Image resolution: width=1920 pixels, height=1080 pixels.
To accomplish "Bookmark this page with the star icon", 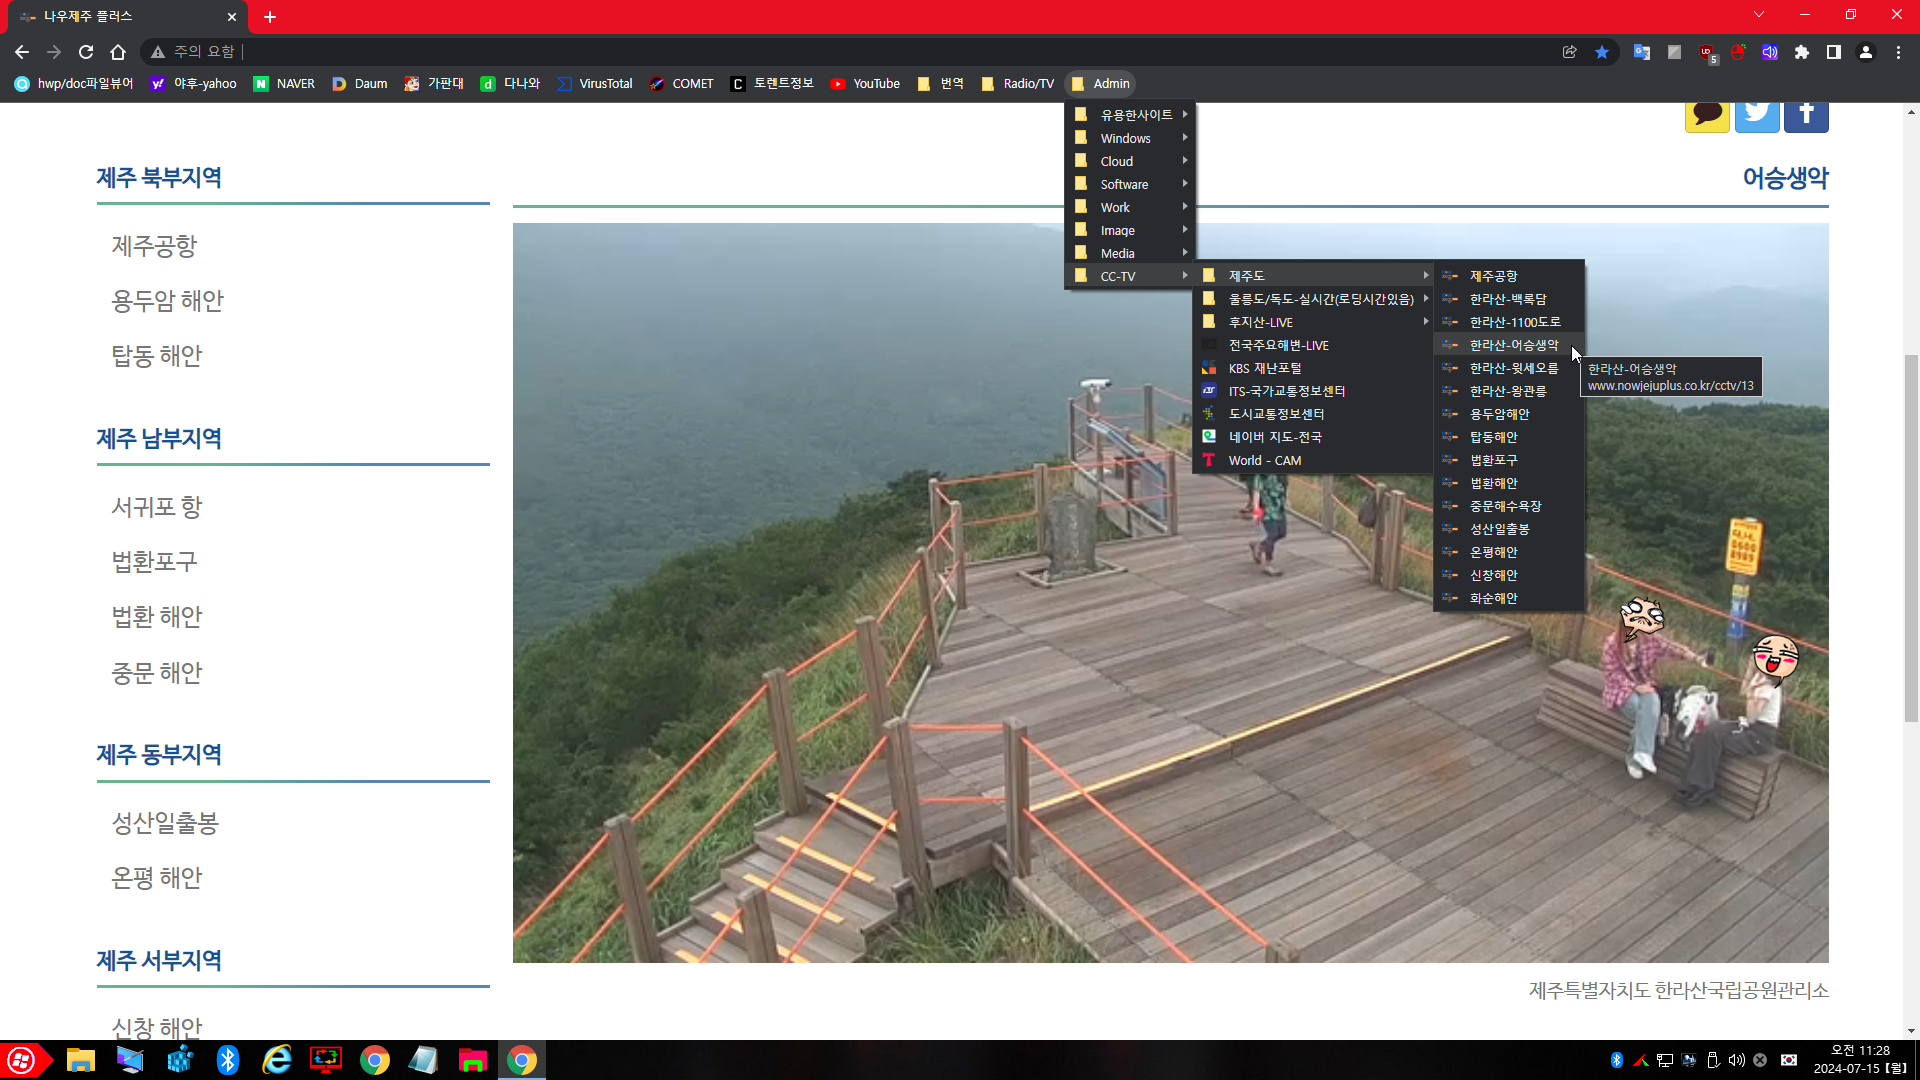I will [1602, 52].
